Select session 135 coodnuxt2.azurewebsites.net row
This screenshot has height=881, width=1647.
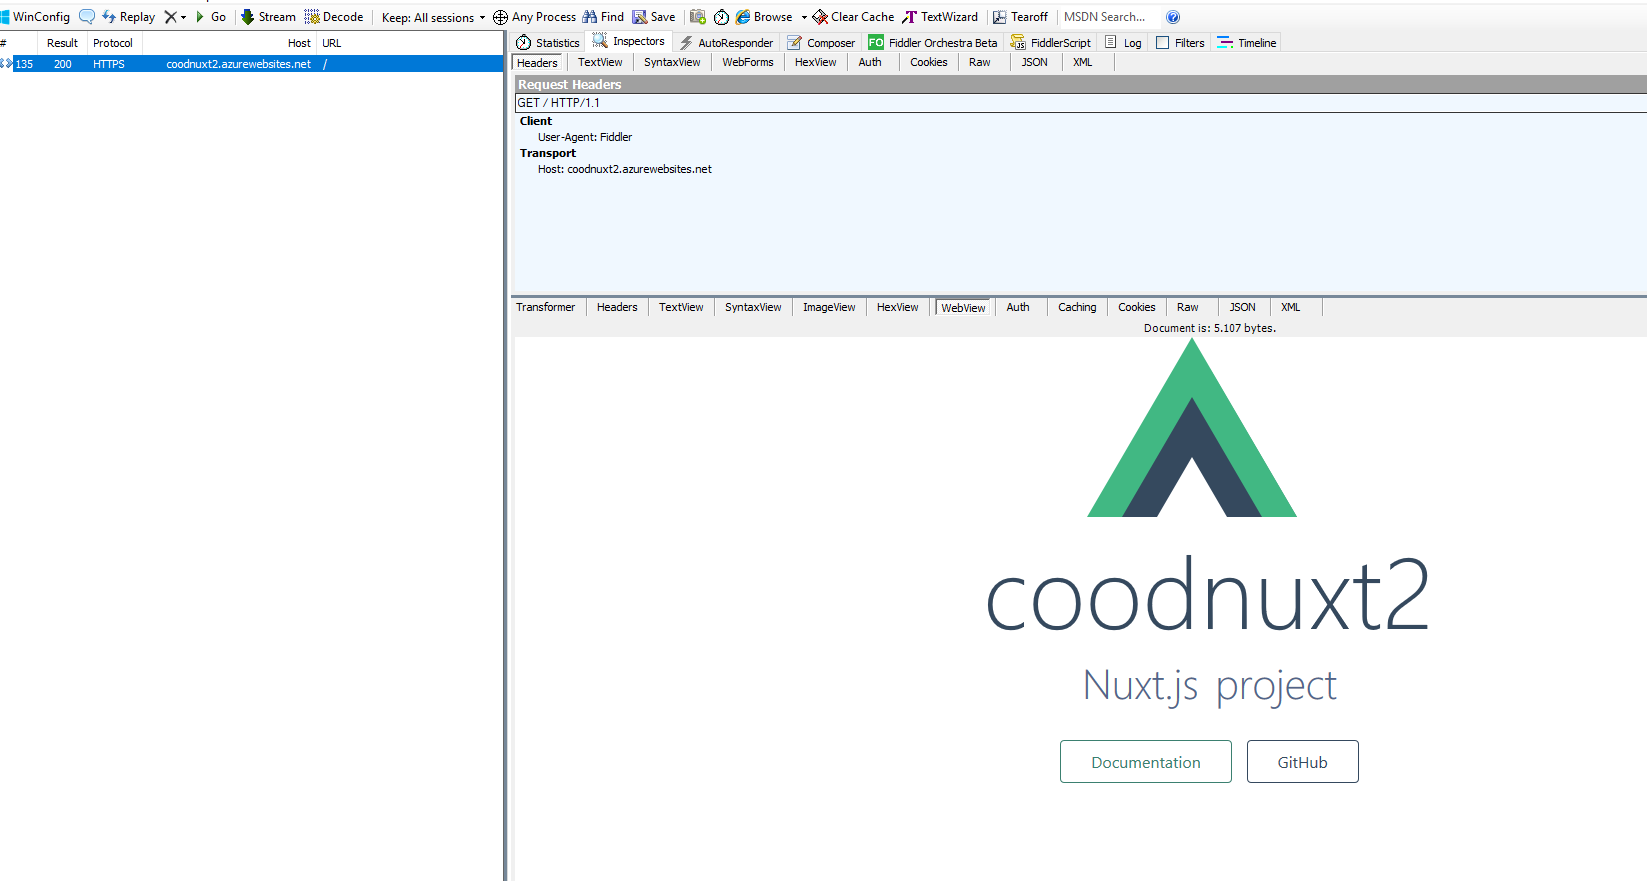251,64
